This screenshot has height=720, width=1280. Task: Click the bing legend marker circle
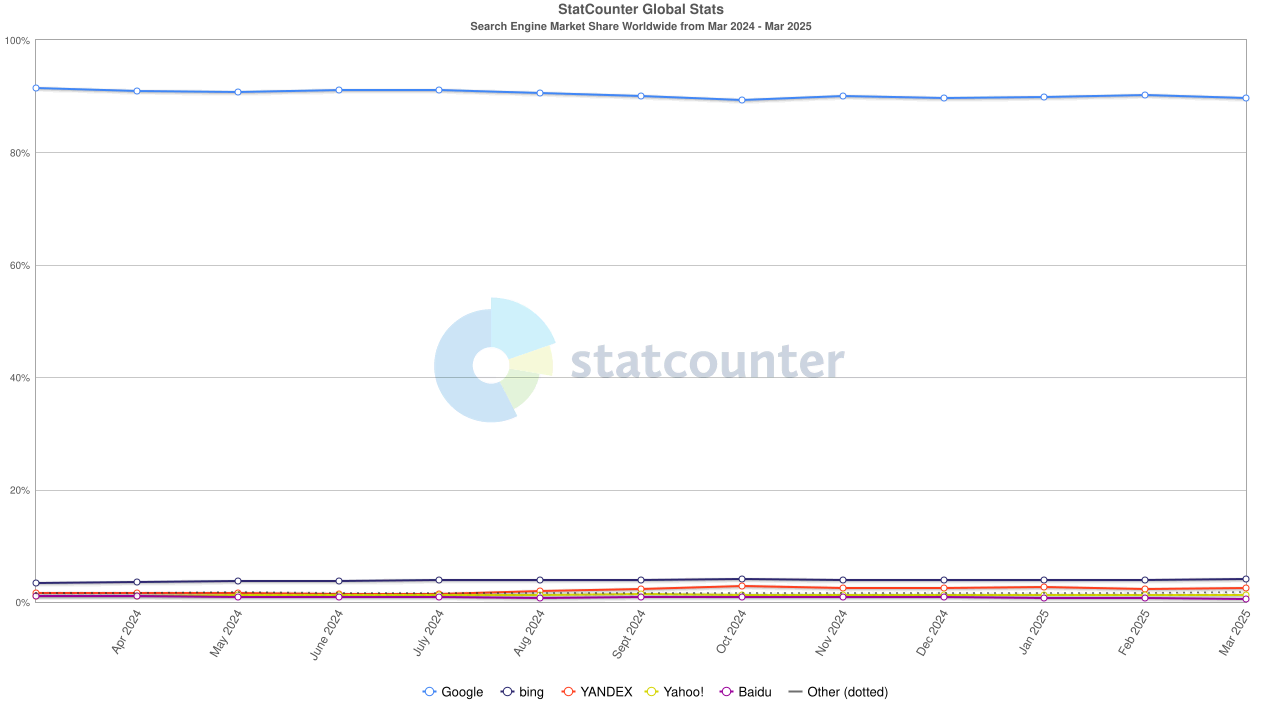pyautogui.click(x=508, y=692)
